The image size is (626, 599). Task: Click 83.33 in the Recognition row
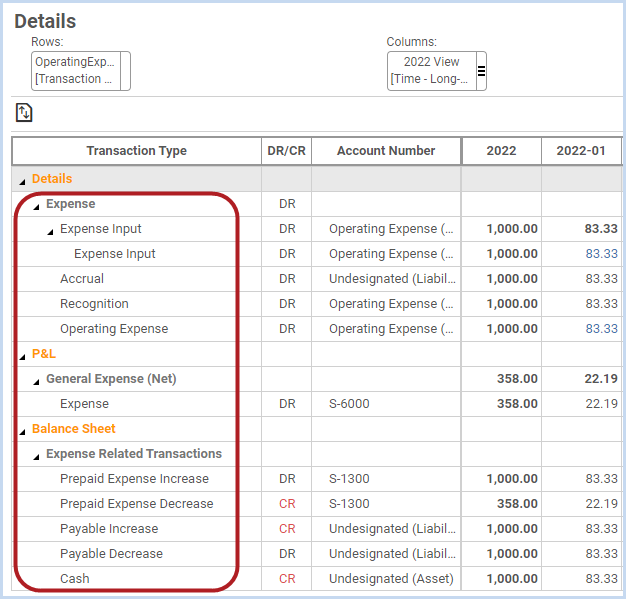pos(601,303)
